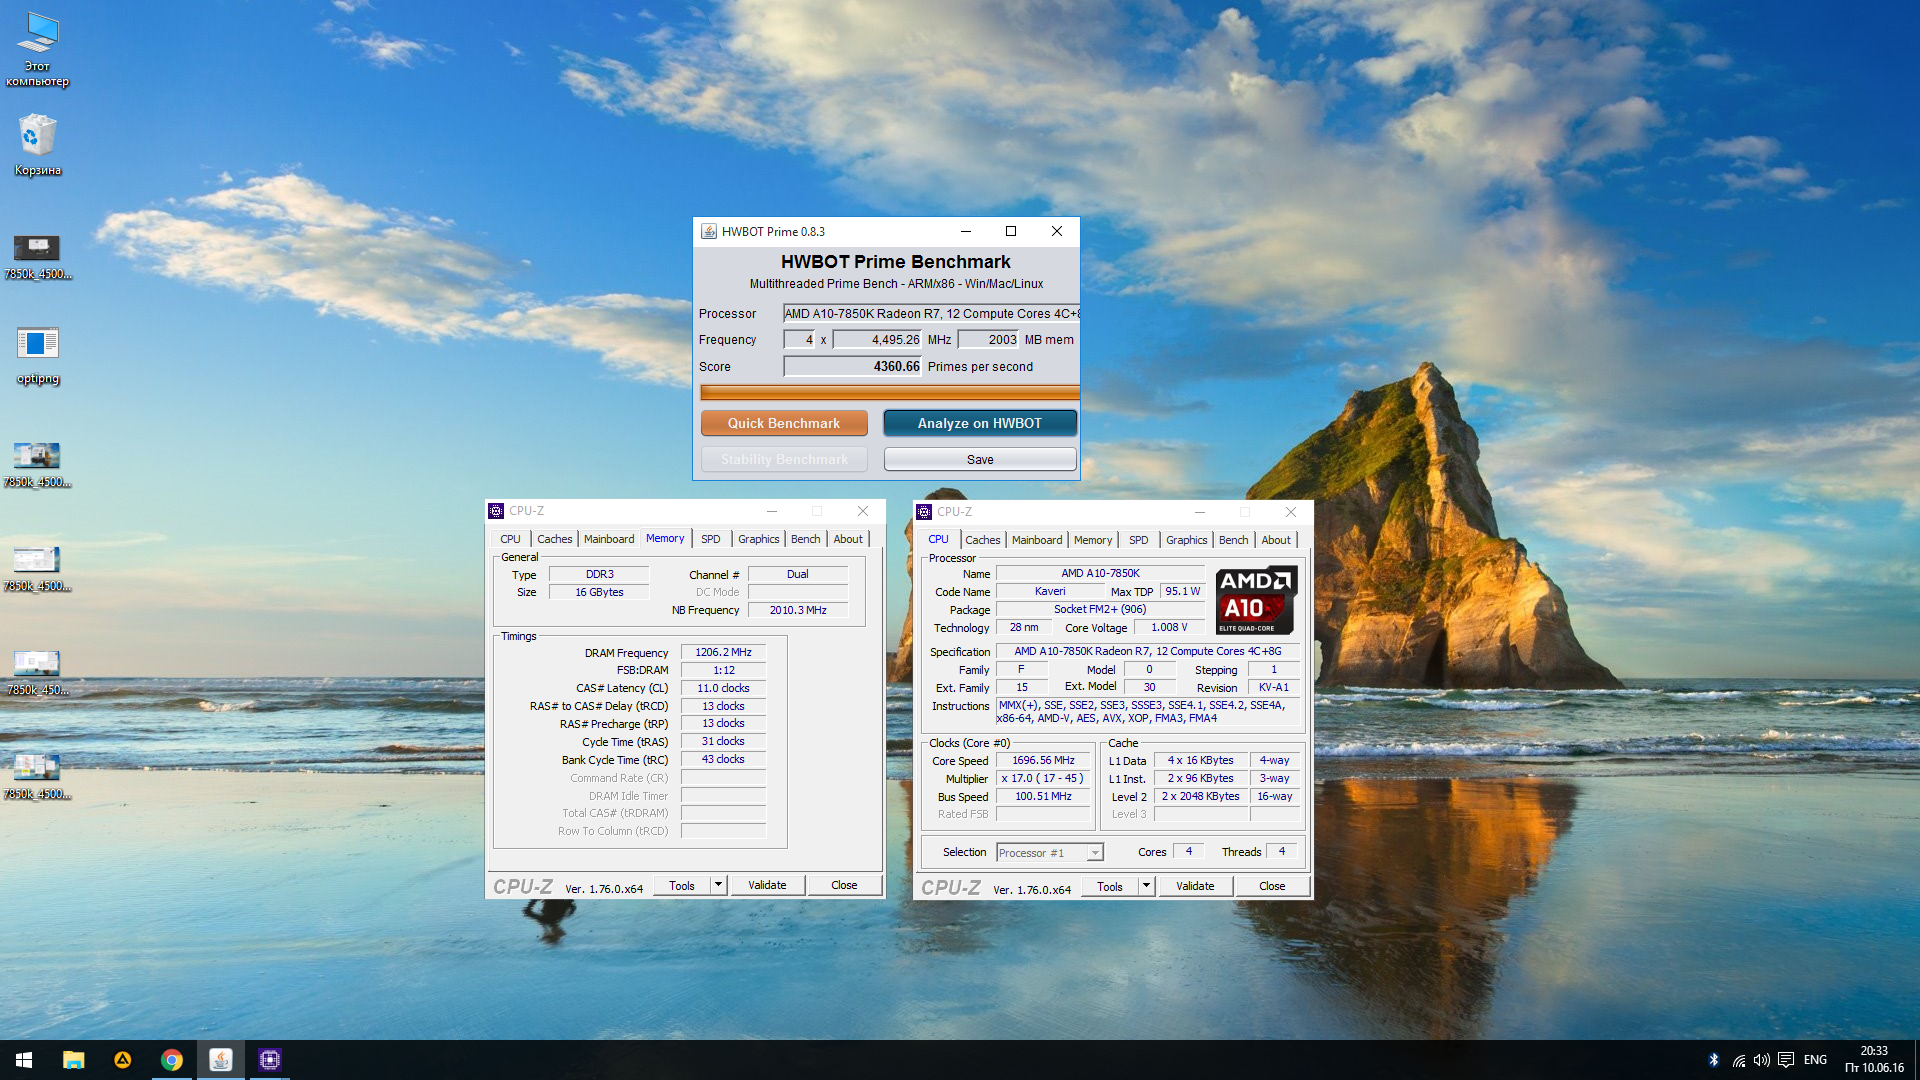Click the left CPU-Z window title icon
This screenshot has height=1080, width=1920.
(496, 511)
